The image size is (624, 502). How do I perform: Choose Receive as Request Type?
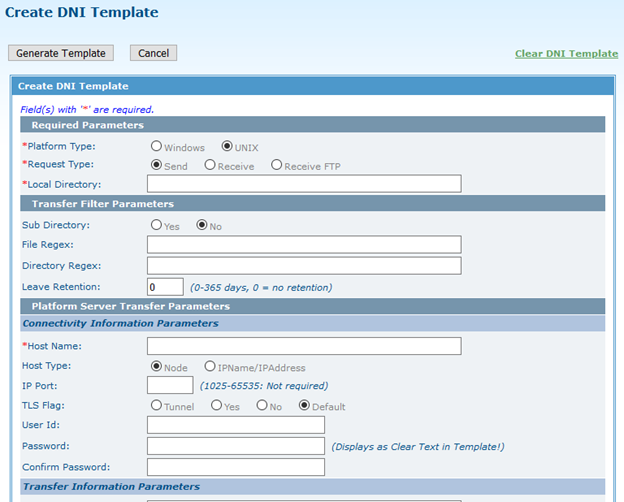(x=210, y=165)
